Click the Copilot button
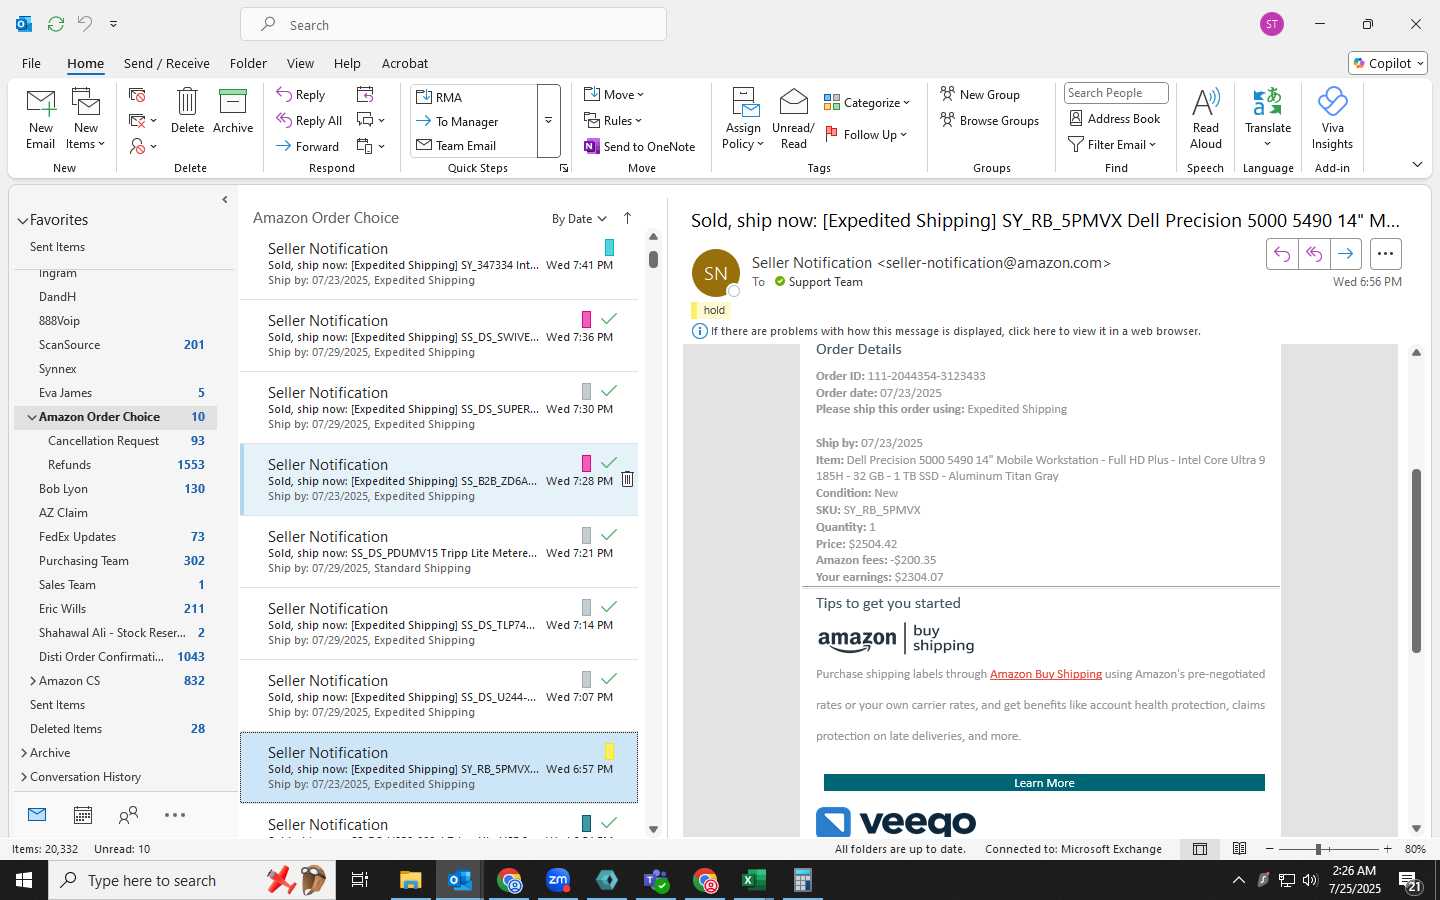Viewport: 1440px width, 900px height. click(1388, 63)
